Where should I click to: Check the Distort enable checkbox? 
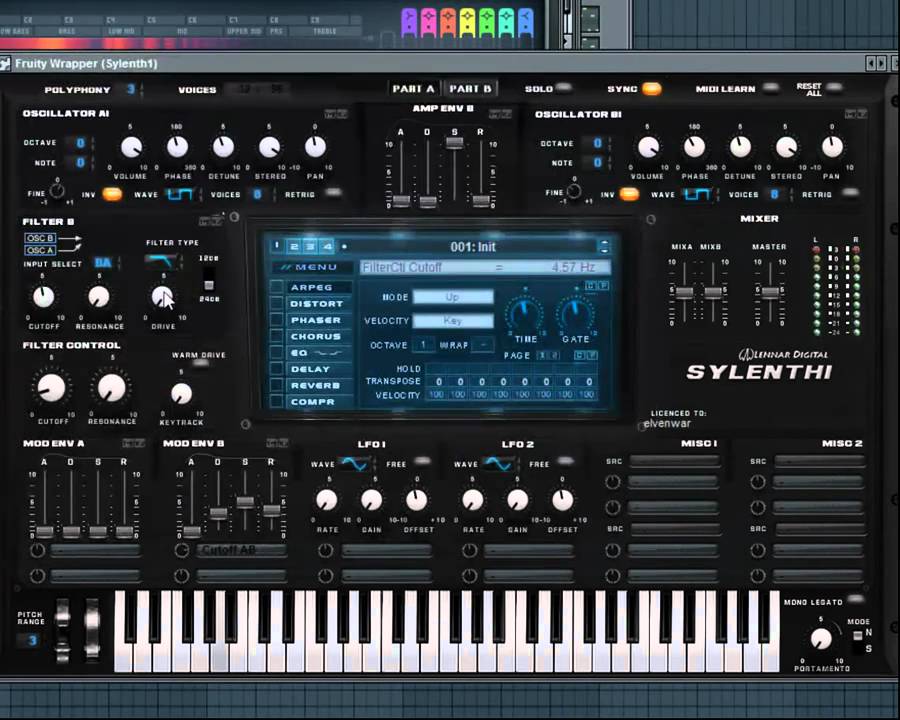[277, 303]
